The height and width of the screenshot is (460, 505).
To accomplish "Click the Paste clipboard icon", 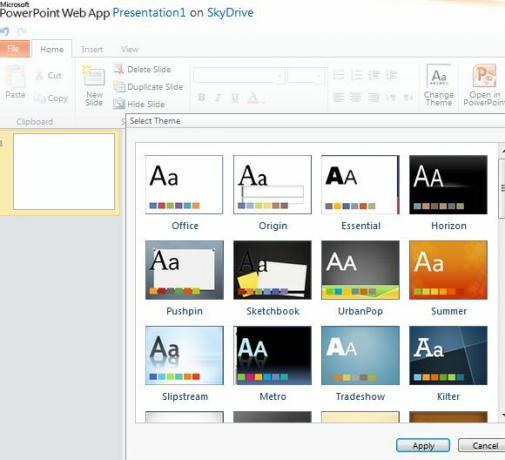I will point(15,76).
